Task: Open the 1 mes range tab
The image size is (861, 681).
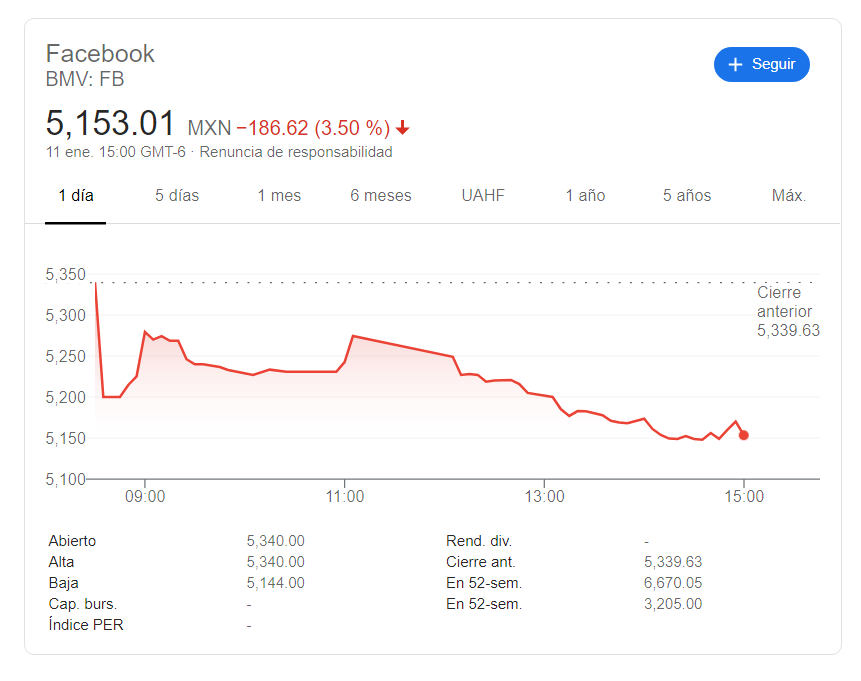Action: point(279,196)
